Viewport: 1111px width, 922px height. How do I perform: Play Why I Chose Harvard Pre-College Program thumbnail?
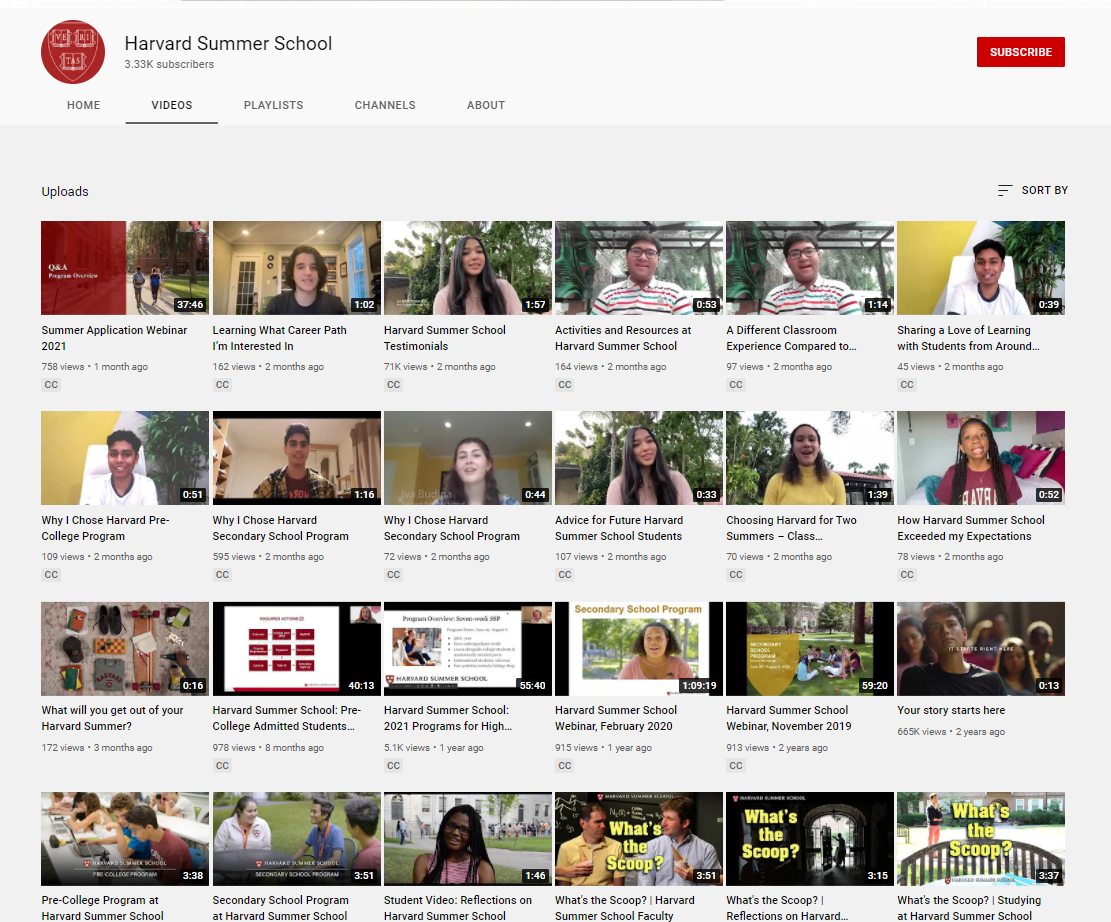125,458
